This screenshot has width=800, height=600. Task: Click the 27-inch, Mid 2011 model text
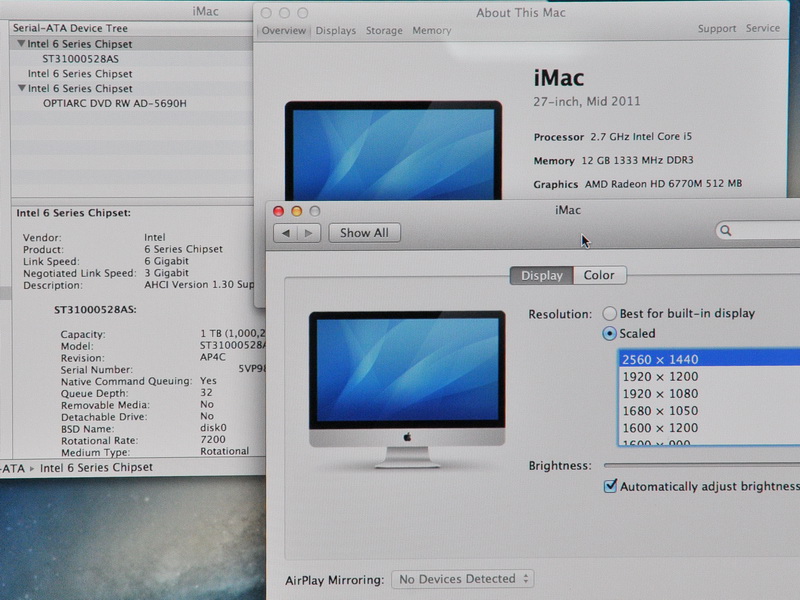click(587, 102)
